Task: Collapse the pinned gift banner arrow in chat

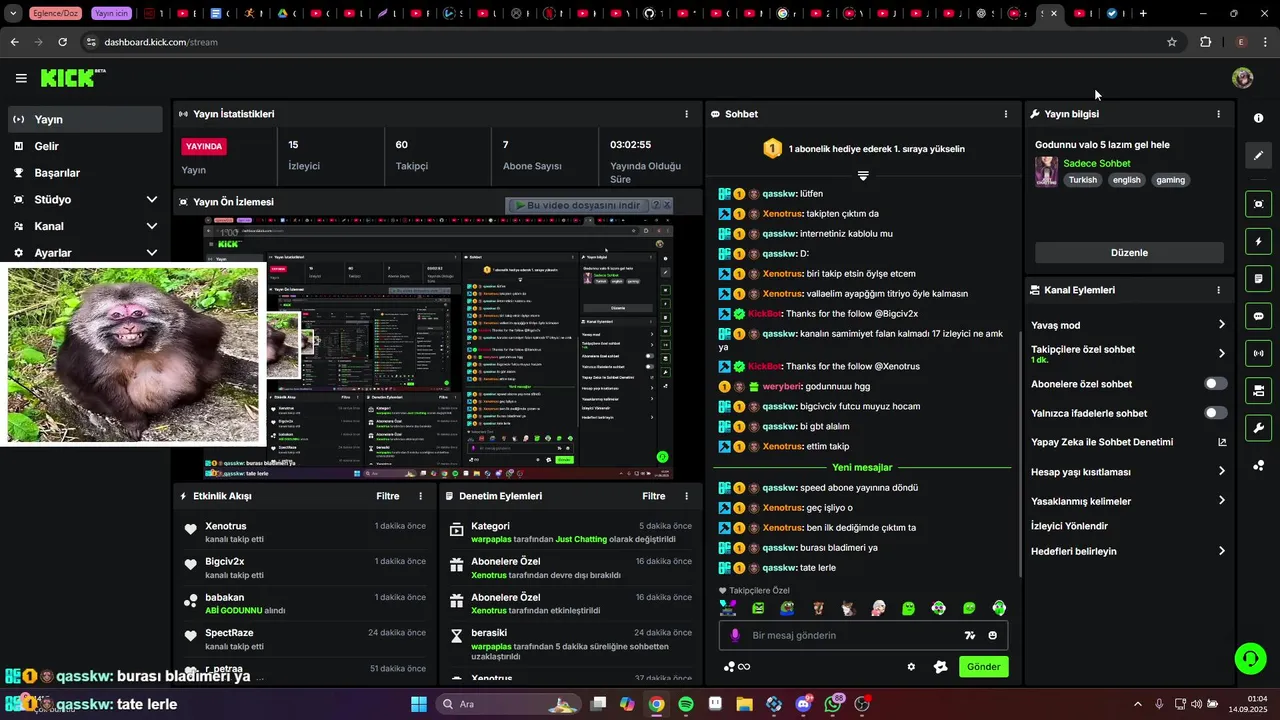Action: pyautogui.click(x=863, y=175)
